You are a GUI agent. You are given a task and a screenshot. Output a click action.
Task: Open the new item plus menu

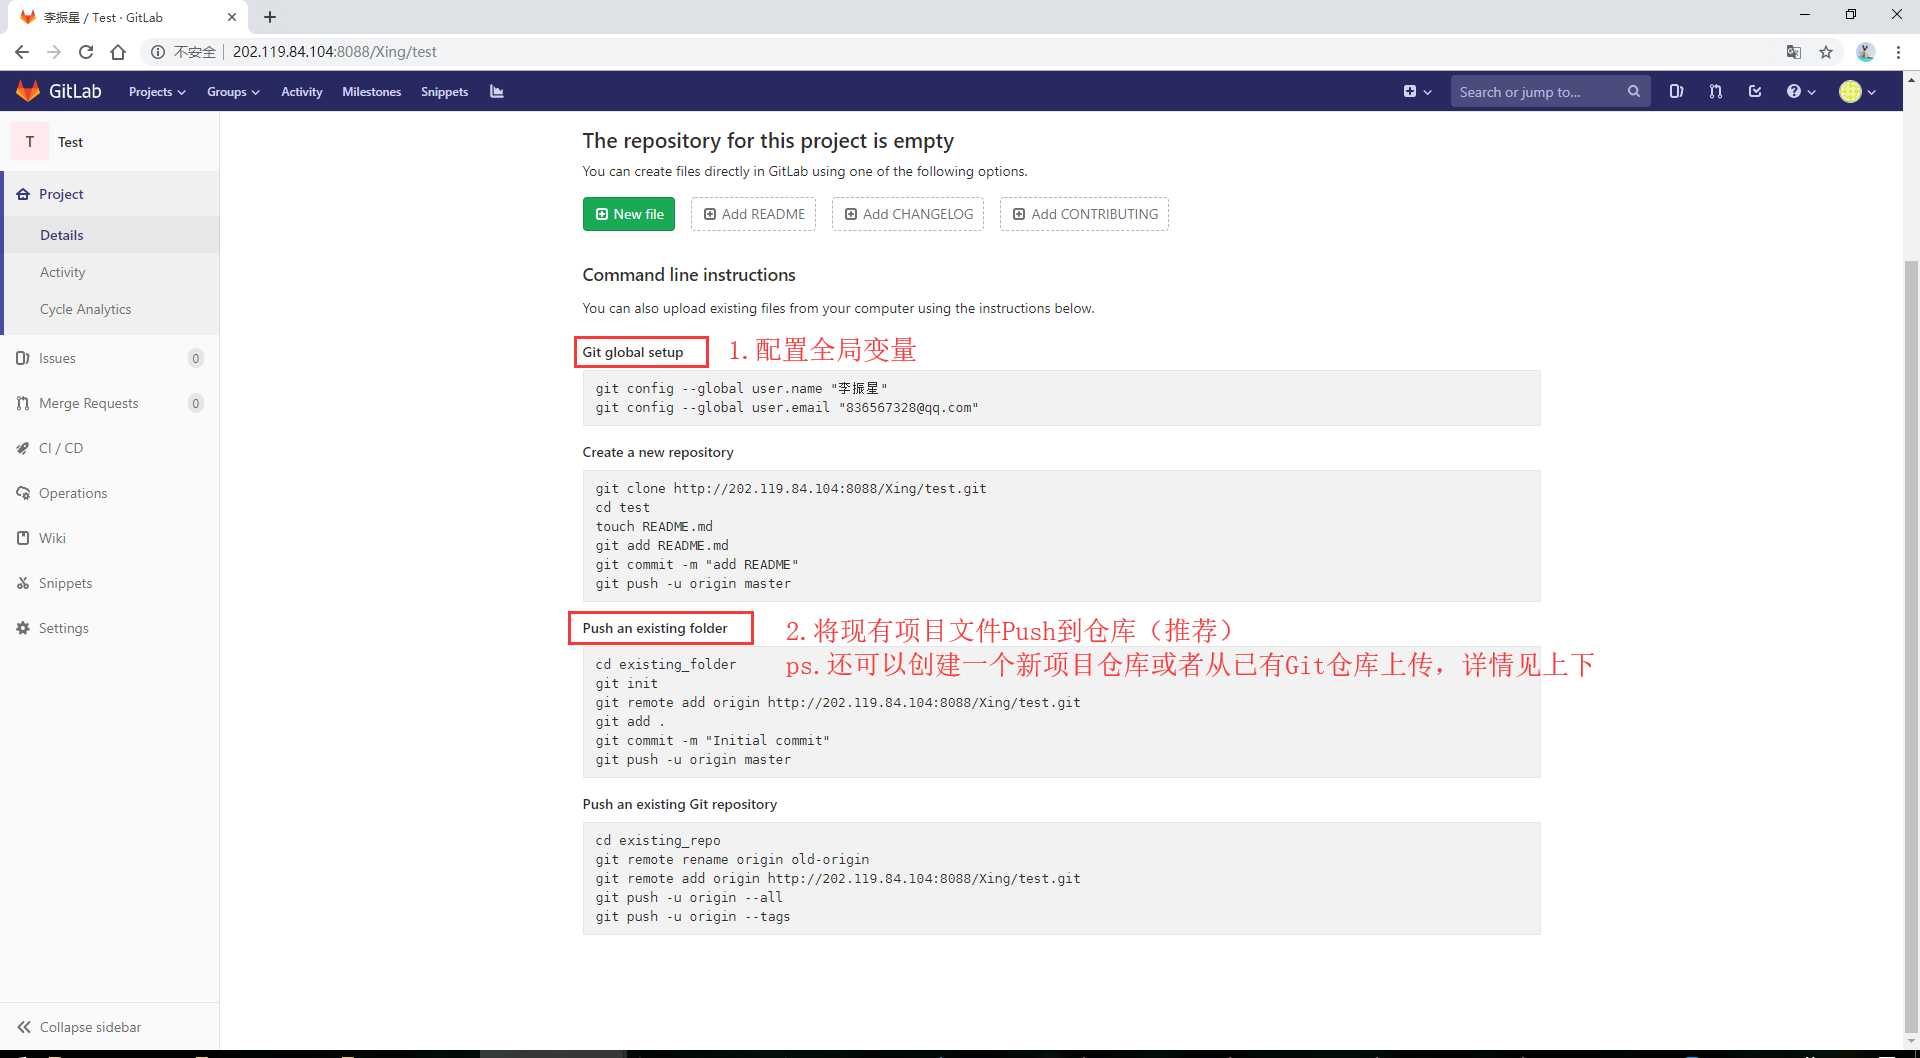[x=1417, y=91]
